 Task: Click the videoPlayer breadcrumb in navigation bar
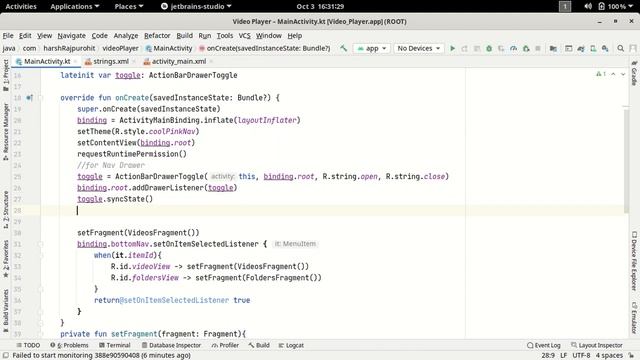120,48
